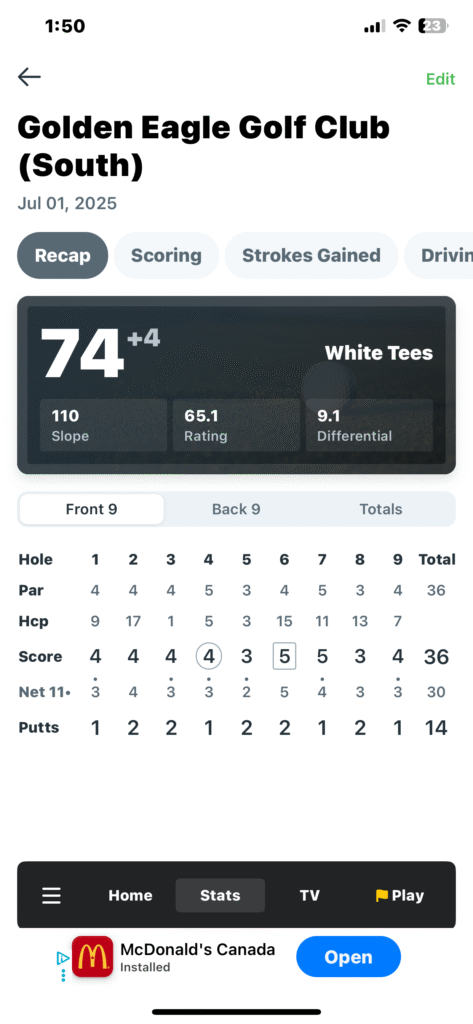Tap the ad info triangle icon
This screenshot has height=1024, width=473.
tap(63, 958)
